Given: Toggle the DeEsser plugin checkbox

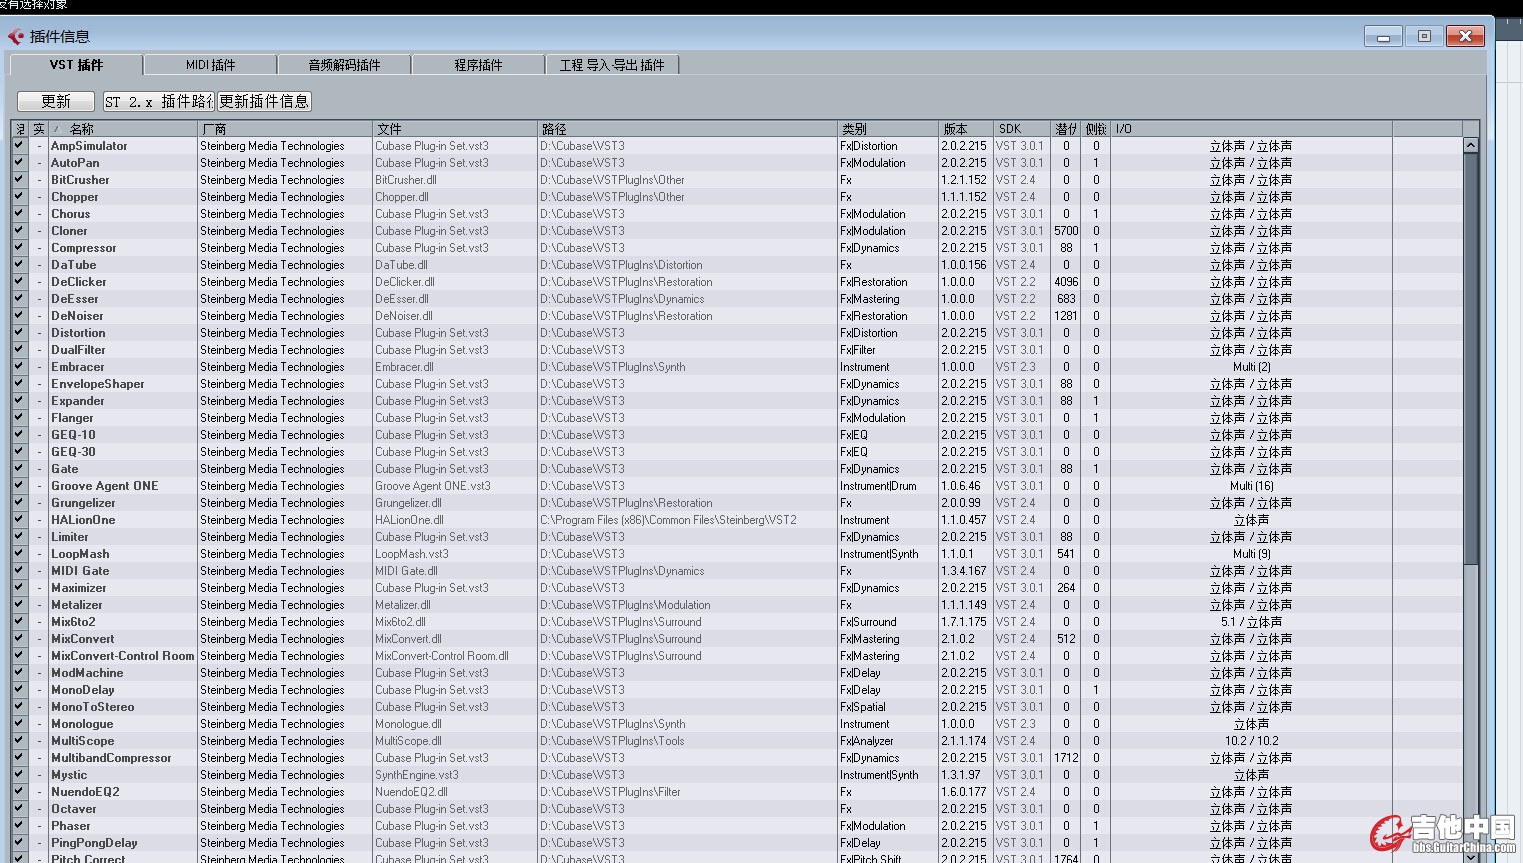Looking at the screenshot, I should [19, 299].
